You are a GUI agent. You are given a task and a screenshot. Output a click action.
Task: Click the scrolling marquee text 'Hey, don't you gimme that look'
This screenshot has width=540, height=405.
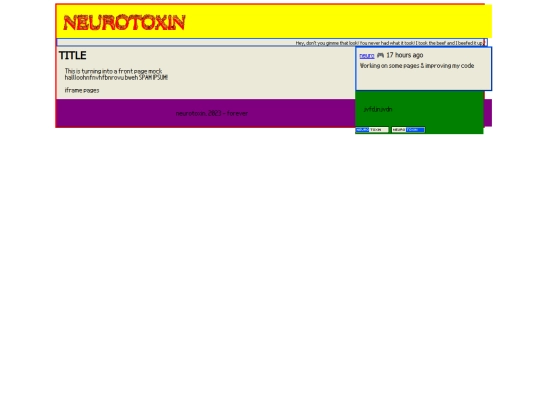[390, 43]
